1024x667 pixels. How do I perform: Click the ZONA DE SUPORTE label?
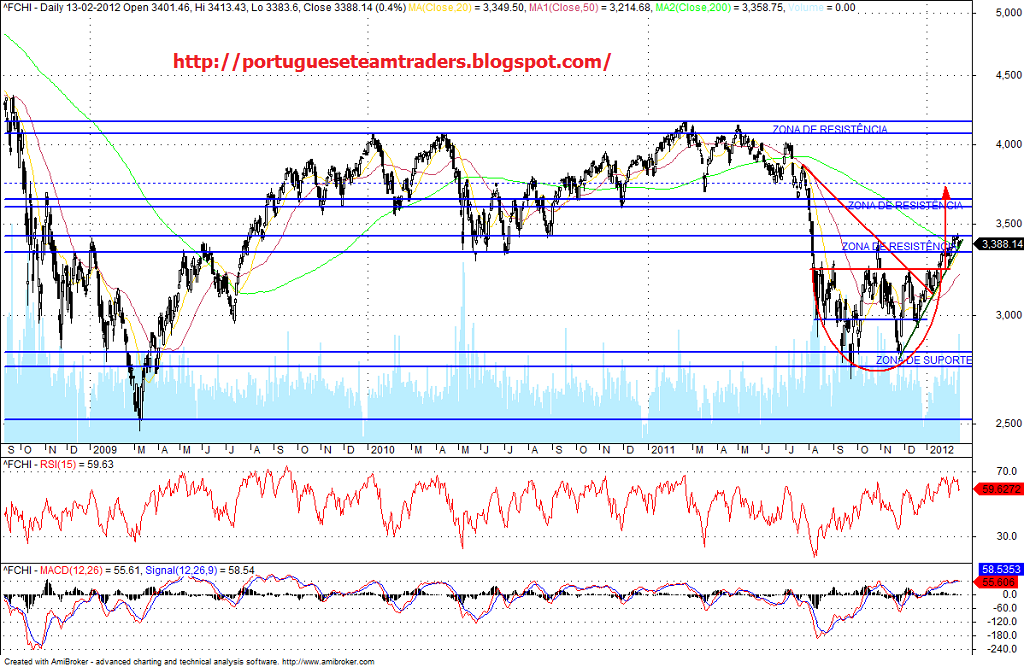click(x=923, y=360)
